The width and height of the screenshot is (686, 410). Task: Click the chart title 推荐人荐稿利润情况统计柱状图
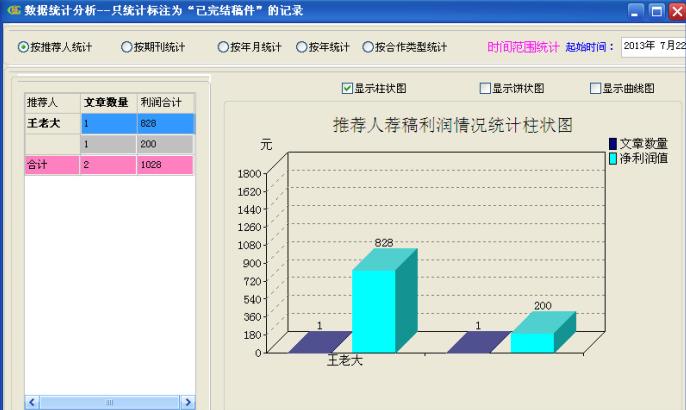[x=453, y=125]
